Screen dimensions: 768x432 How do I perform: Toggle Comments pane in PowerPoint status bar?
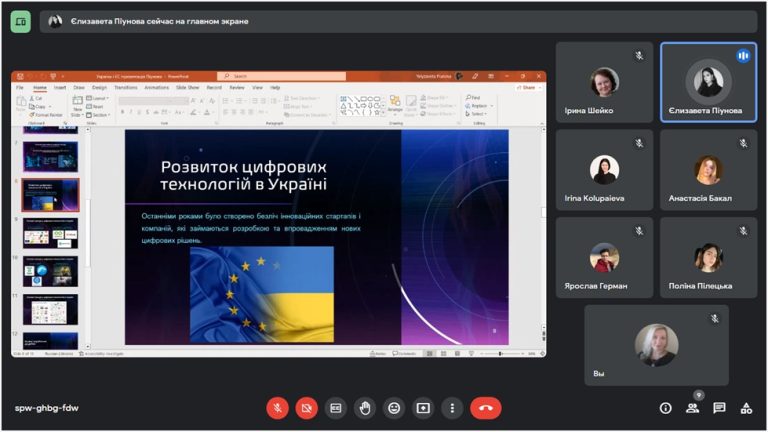click(x=405, y=353)
